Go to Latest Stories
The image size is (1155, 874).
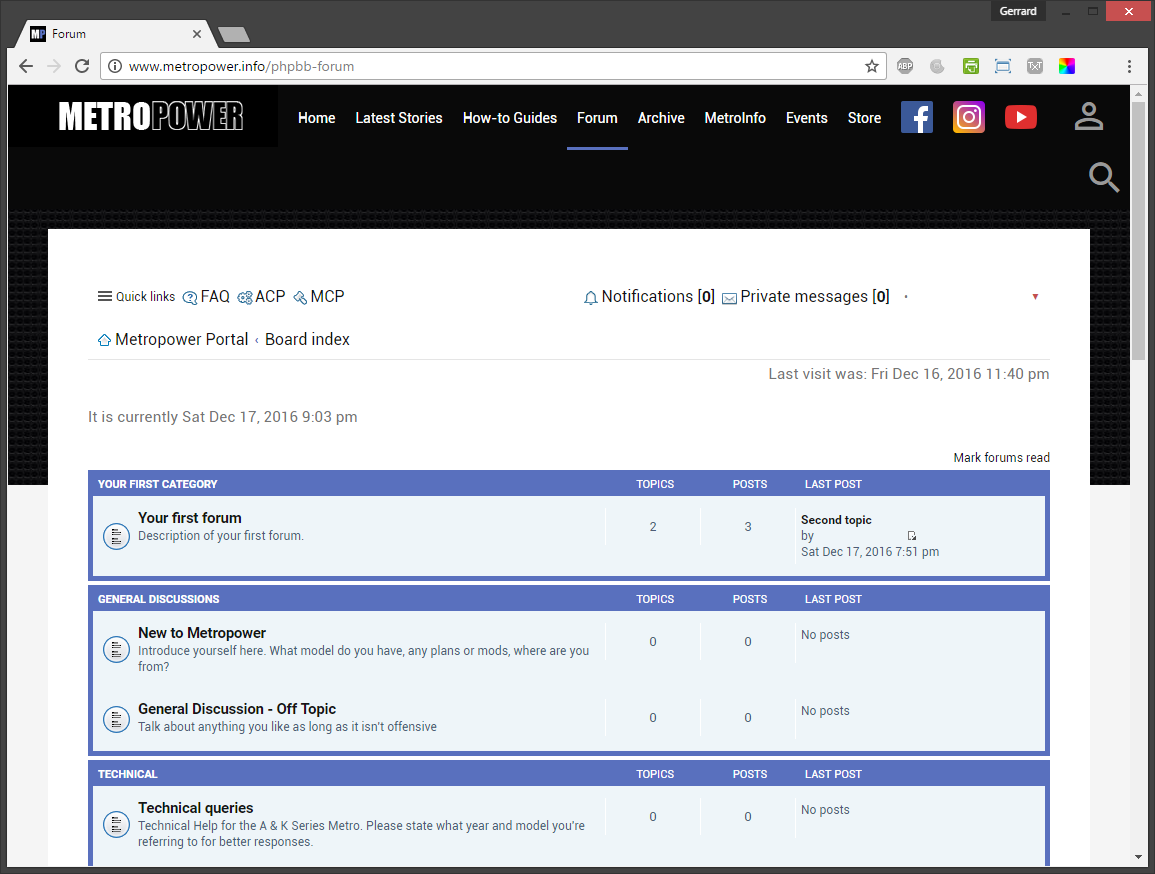[399, 118]
